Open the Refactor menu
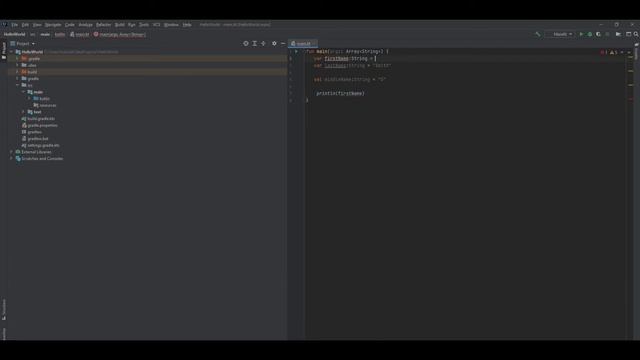This screenshot has width=640, height=360. click(104, 25)
